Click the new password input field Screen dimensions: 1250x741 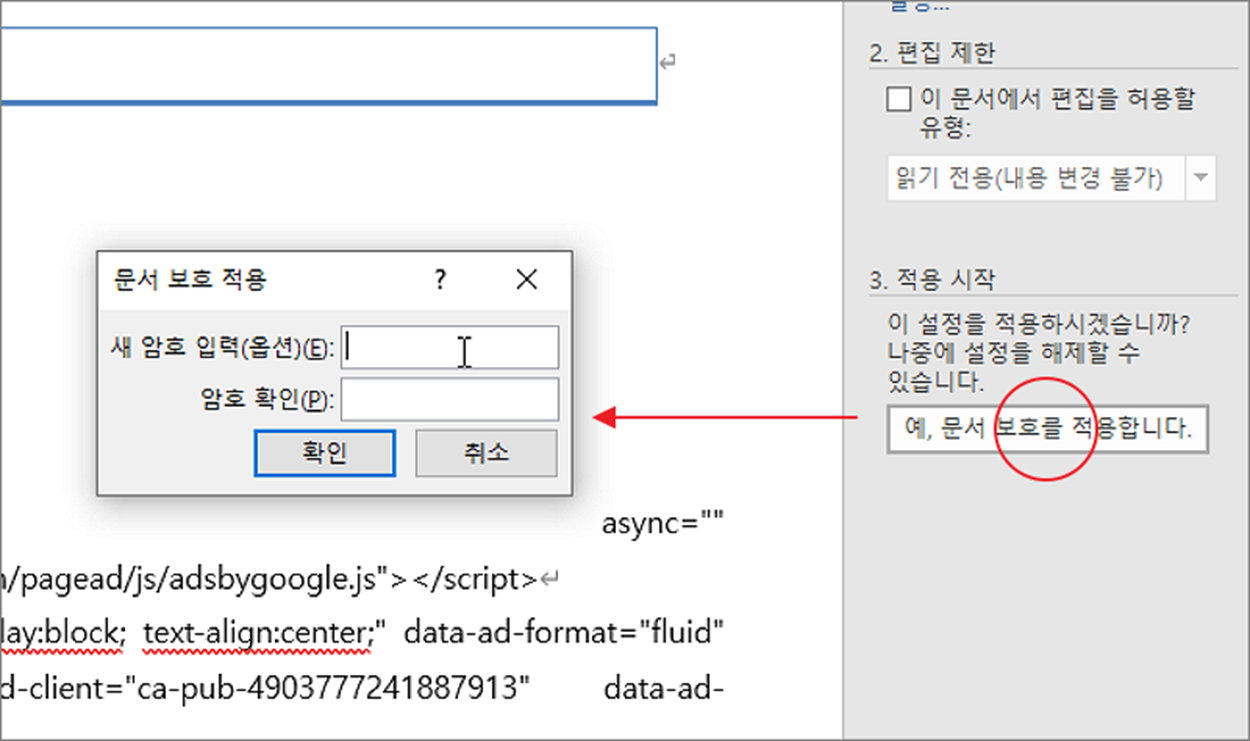[450, 347]
